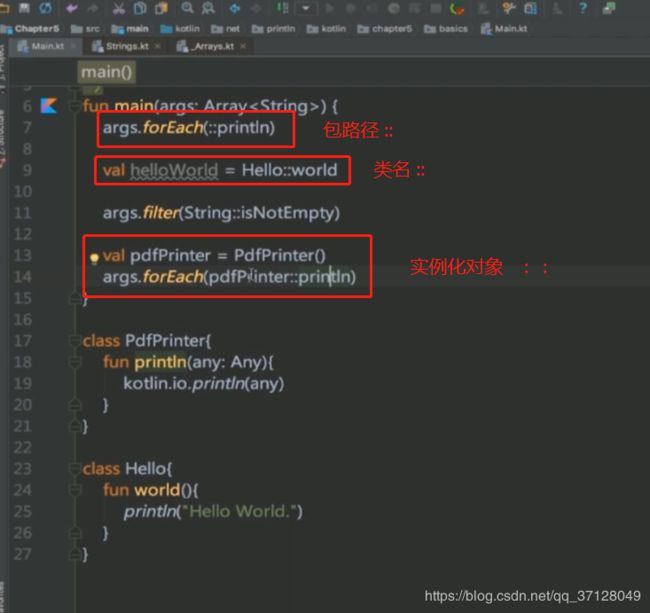Click the rightmost toolbar icon after Help
Image resolution: width=650 pixels, height=613 pixels.
[609, 8]
